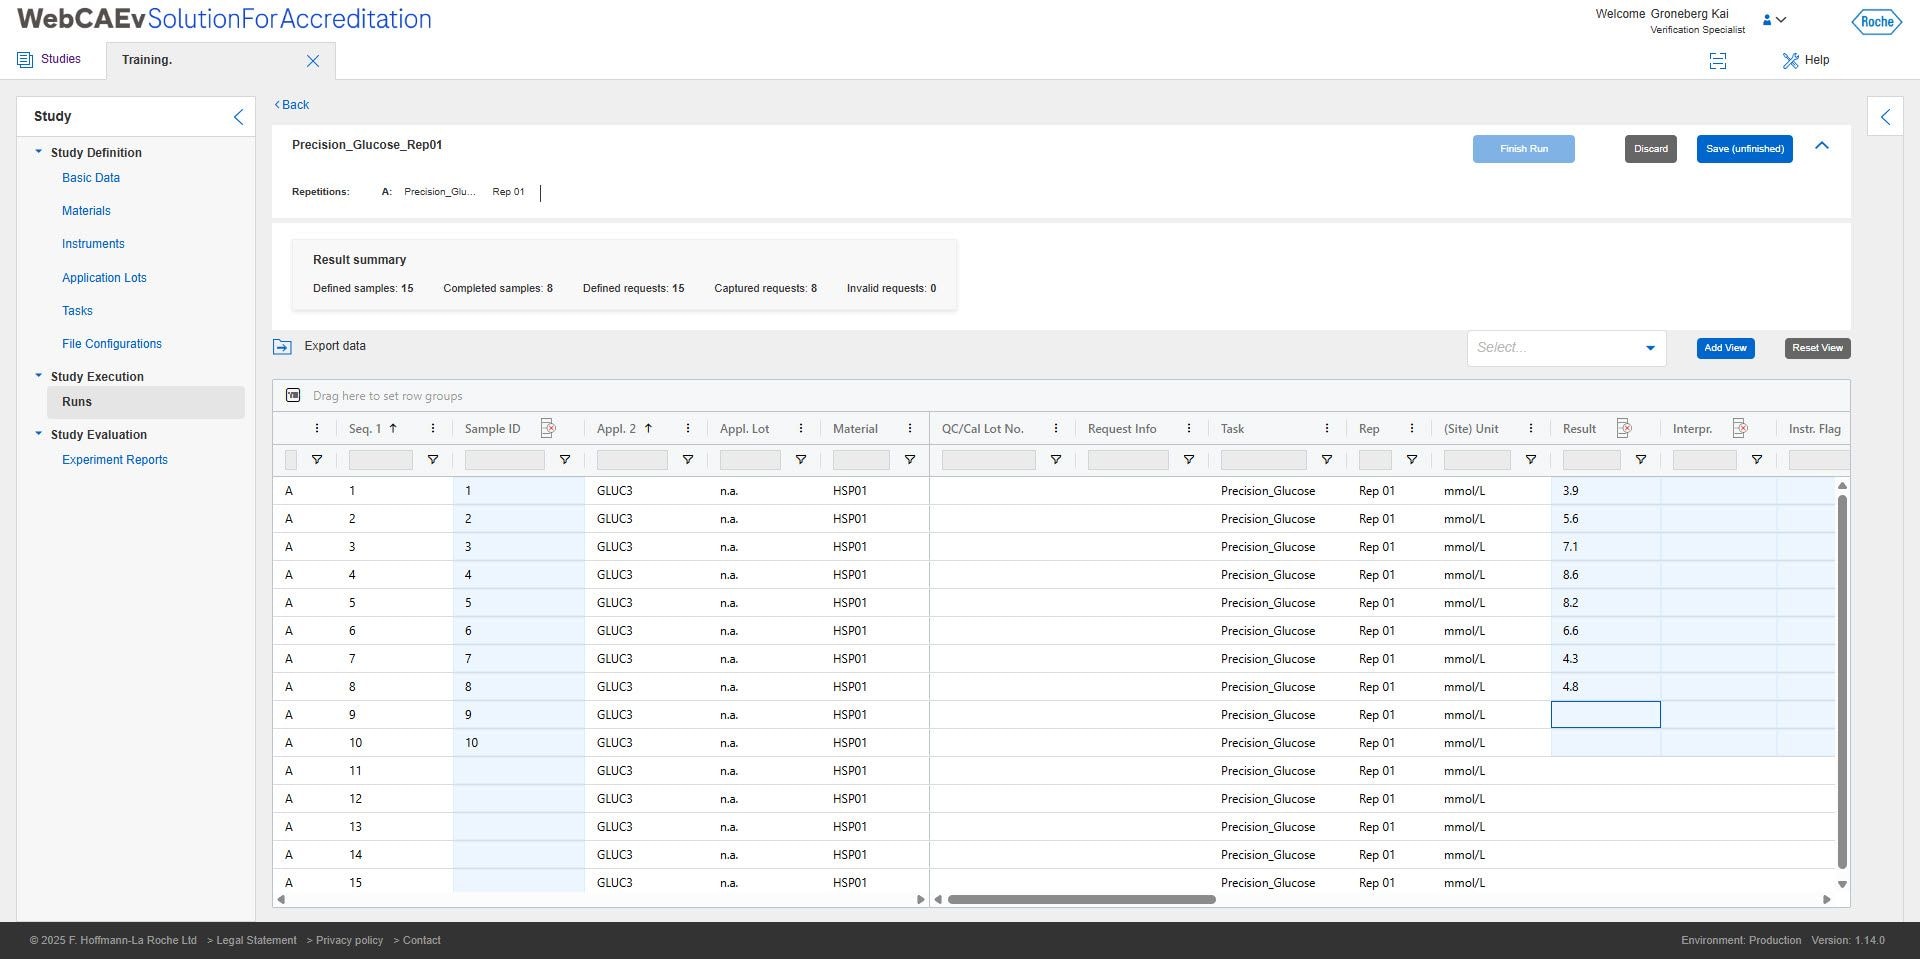This screenshot has height=959, width=1920.
Task: Click the user profile icon
Action: coord(1767,20)
